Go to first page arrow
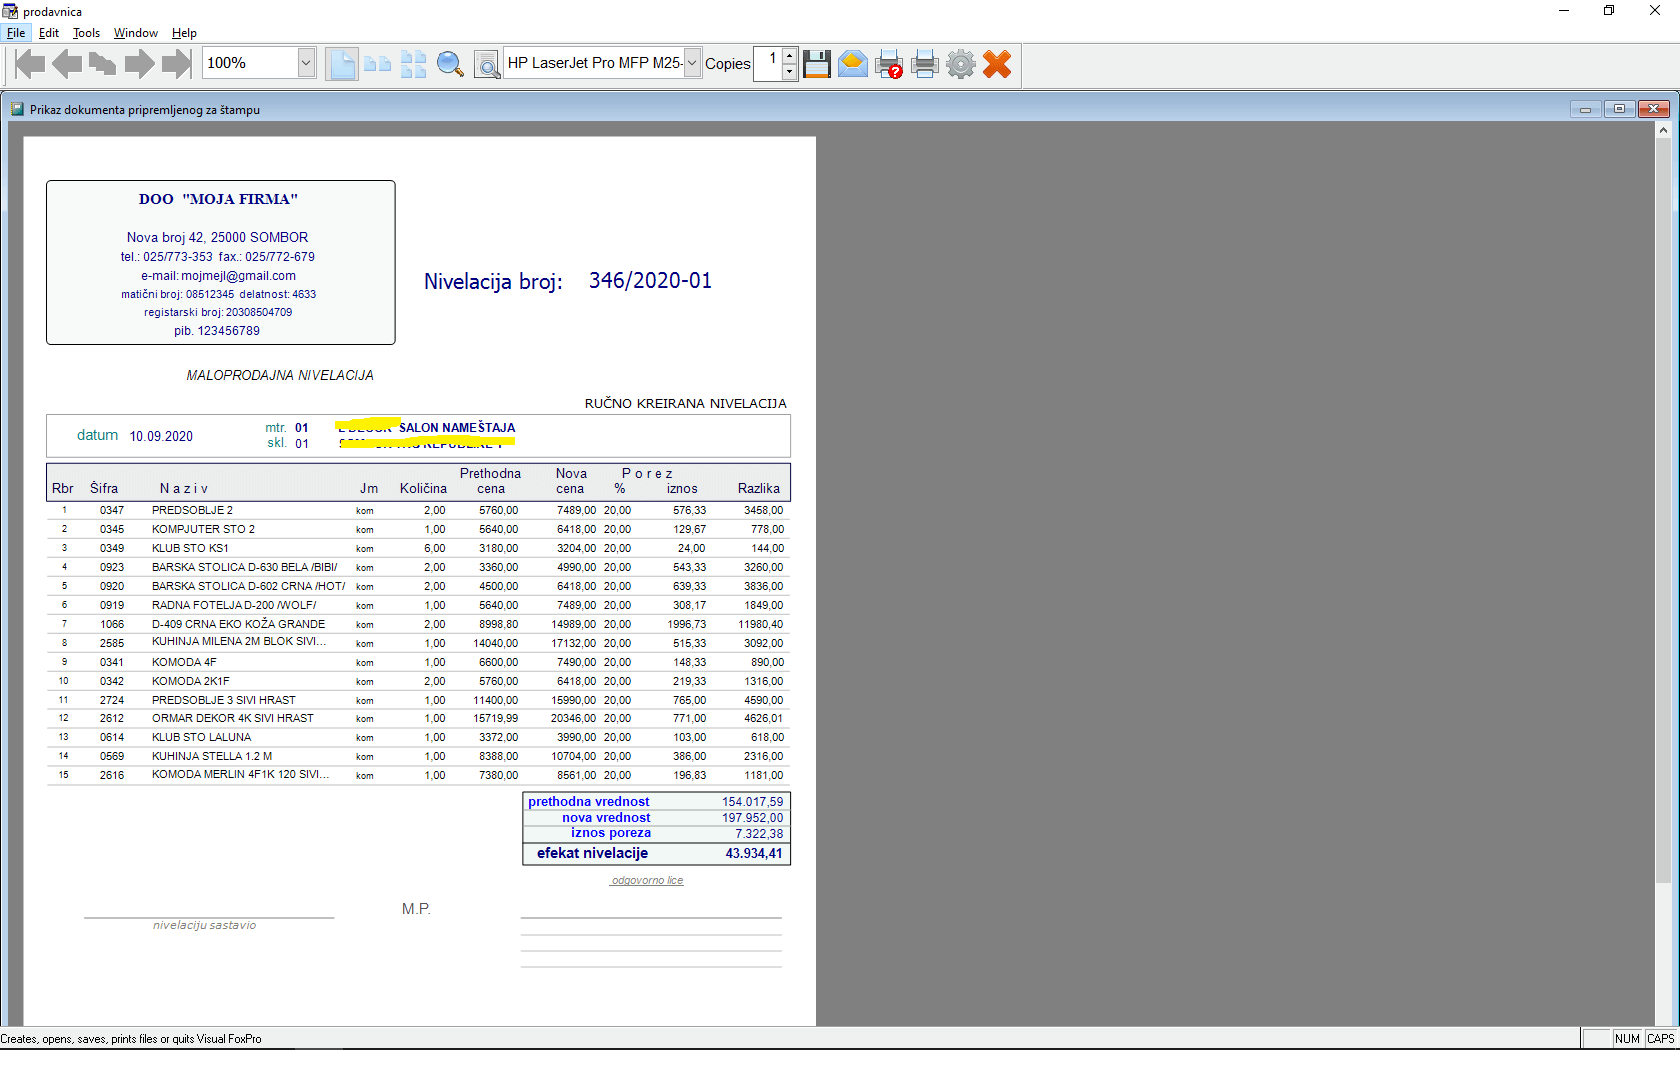This screenshot has width=1680, height=1078. 30,64
